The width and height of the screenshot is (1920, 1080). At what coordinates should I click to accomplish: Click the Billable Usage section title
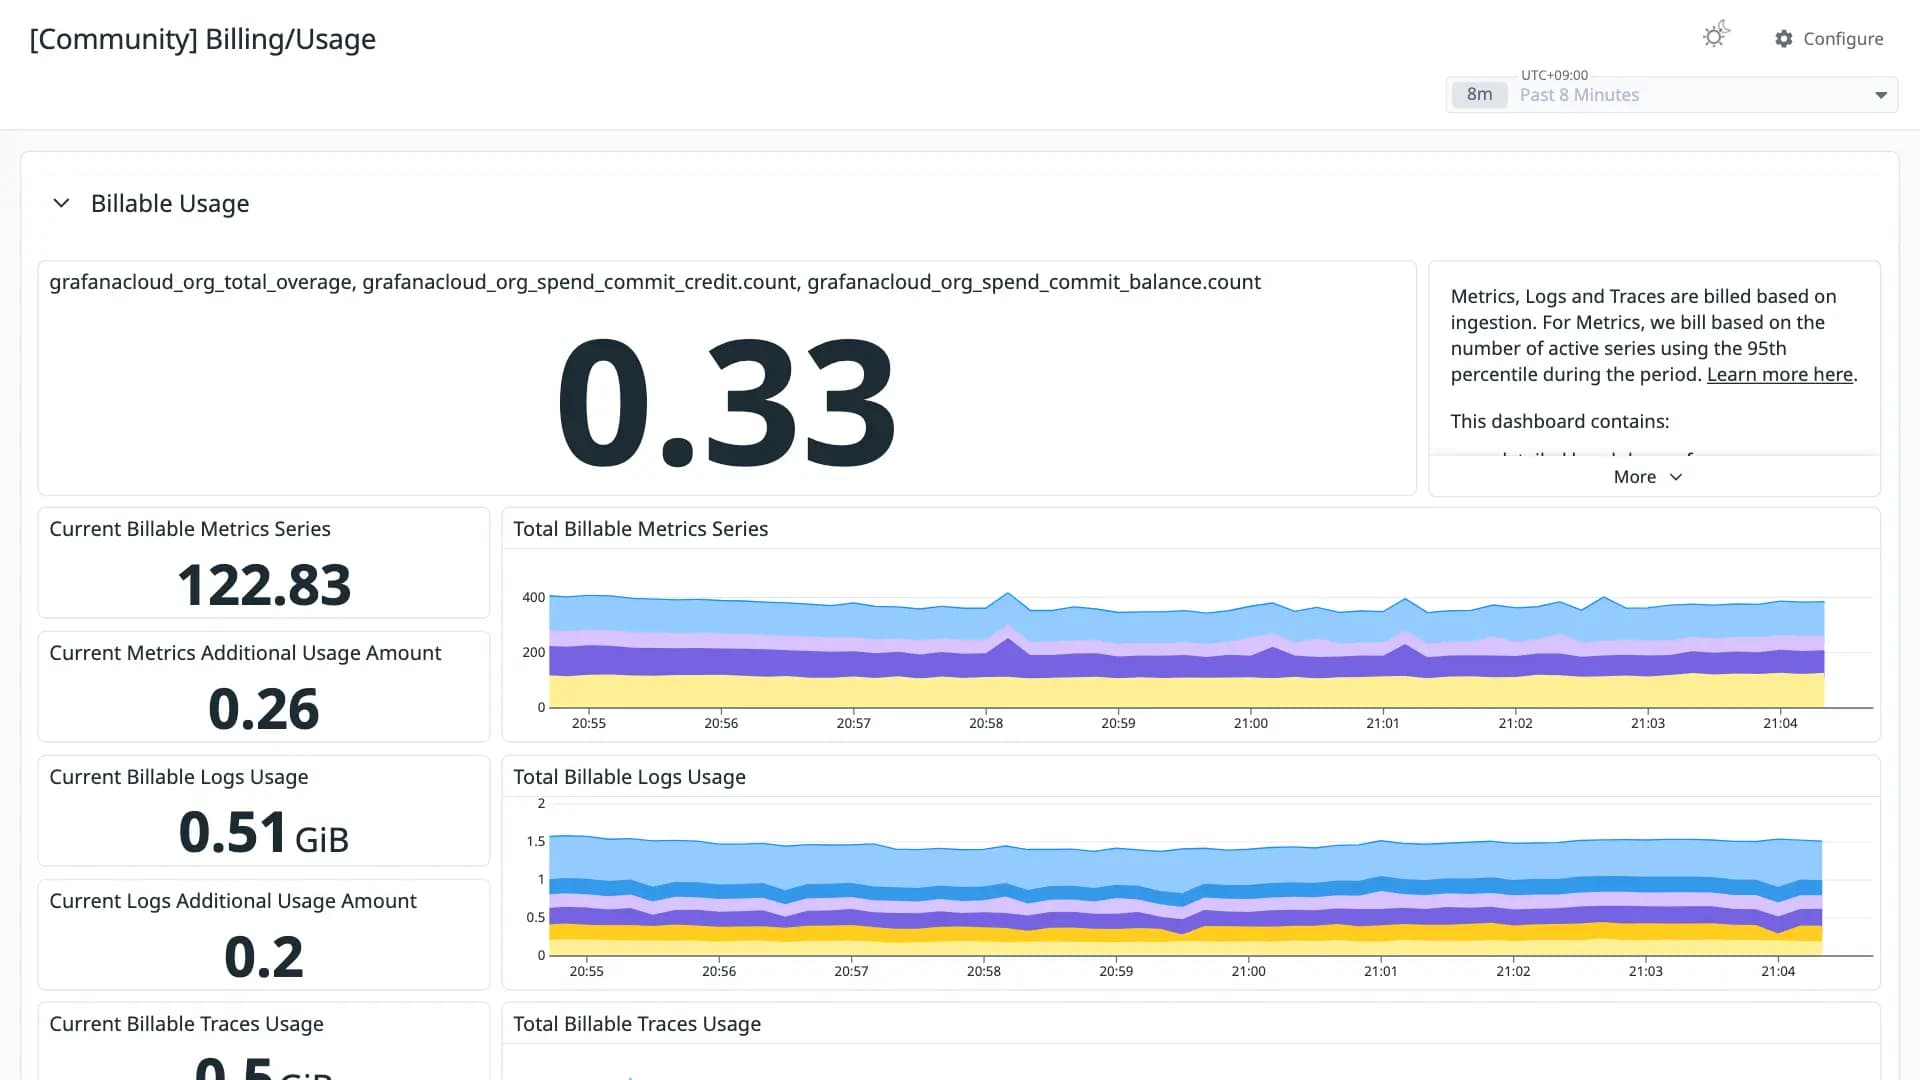170,203
